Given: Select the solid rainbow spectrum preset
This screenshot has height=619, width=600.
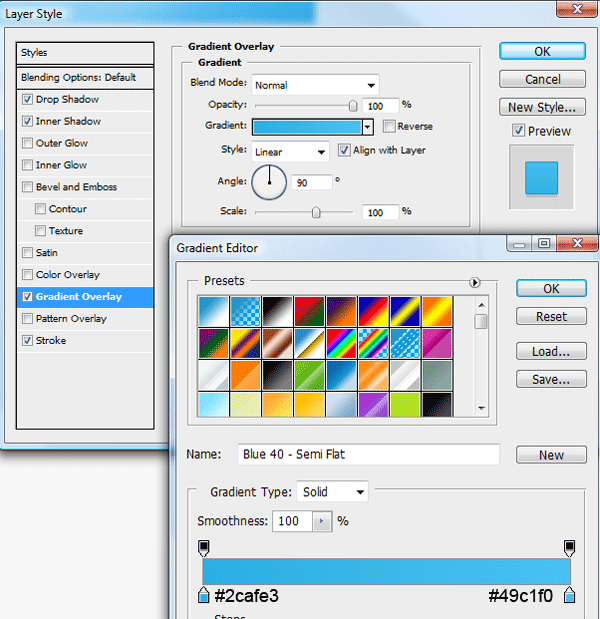Looking at the screenshot, I should tap(341, 343).
